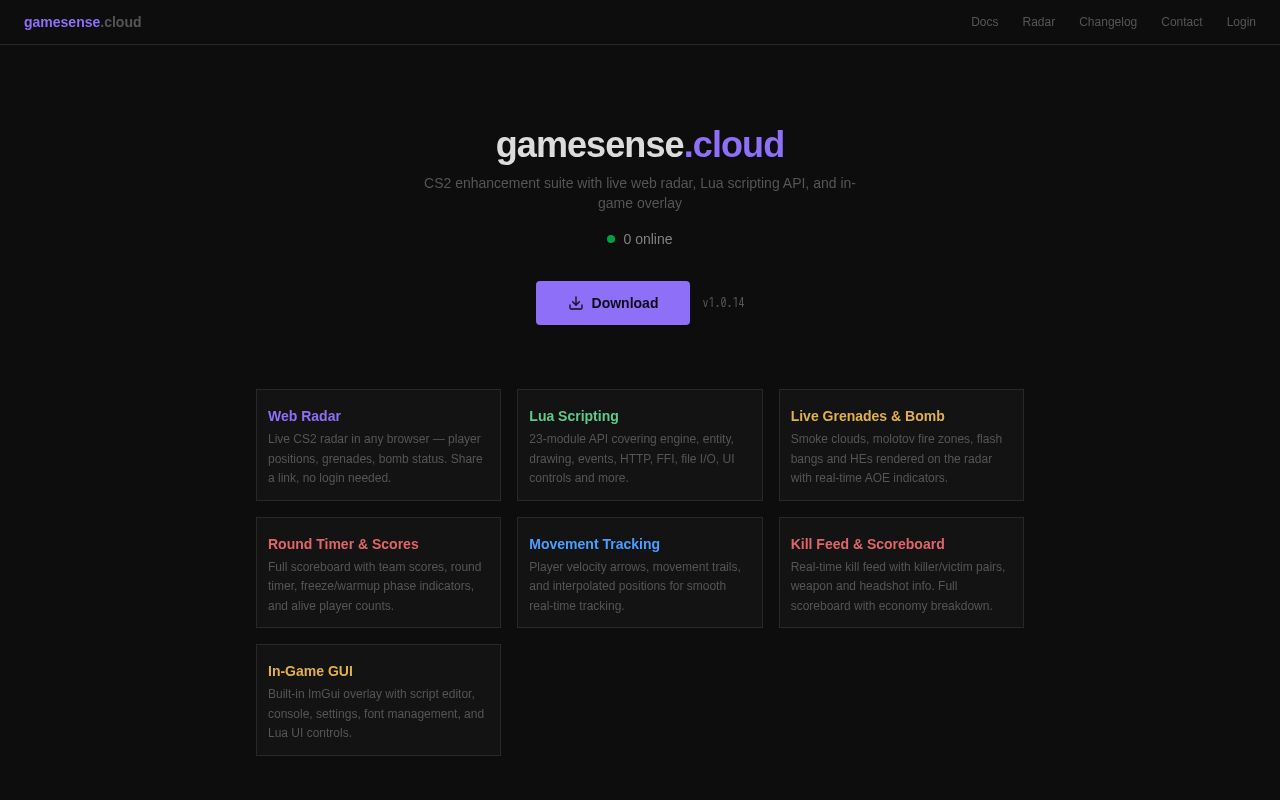The height and width of the screenshot is (800, 1280).
Task: Click the 'Live CS2 radar in any browser' description
Action: [x=375, y=458]
